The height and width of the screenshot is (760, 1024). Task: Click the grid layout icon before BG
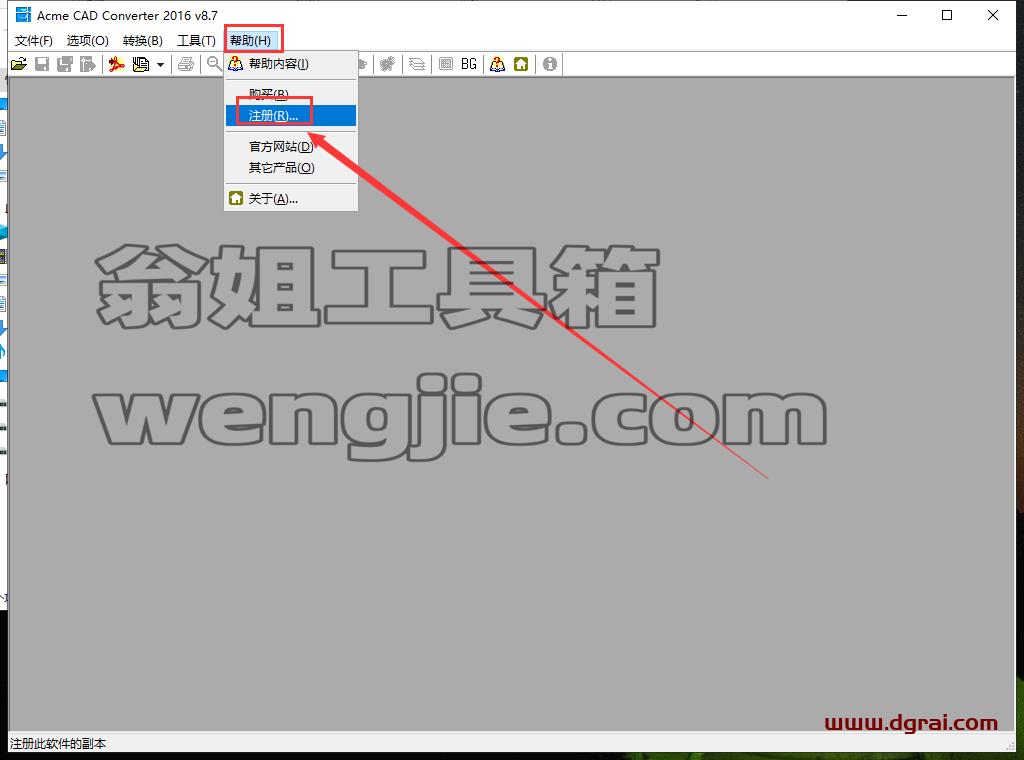click(x=446, y=64)
